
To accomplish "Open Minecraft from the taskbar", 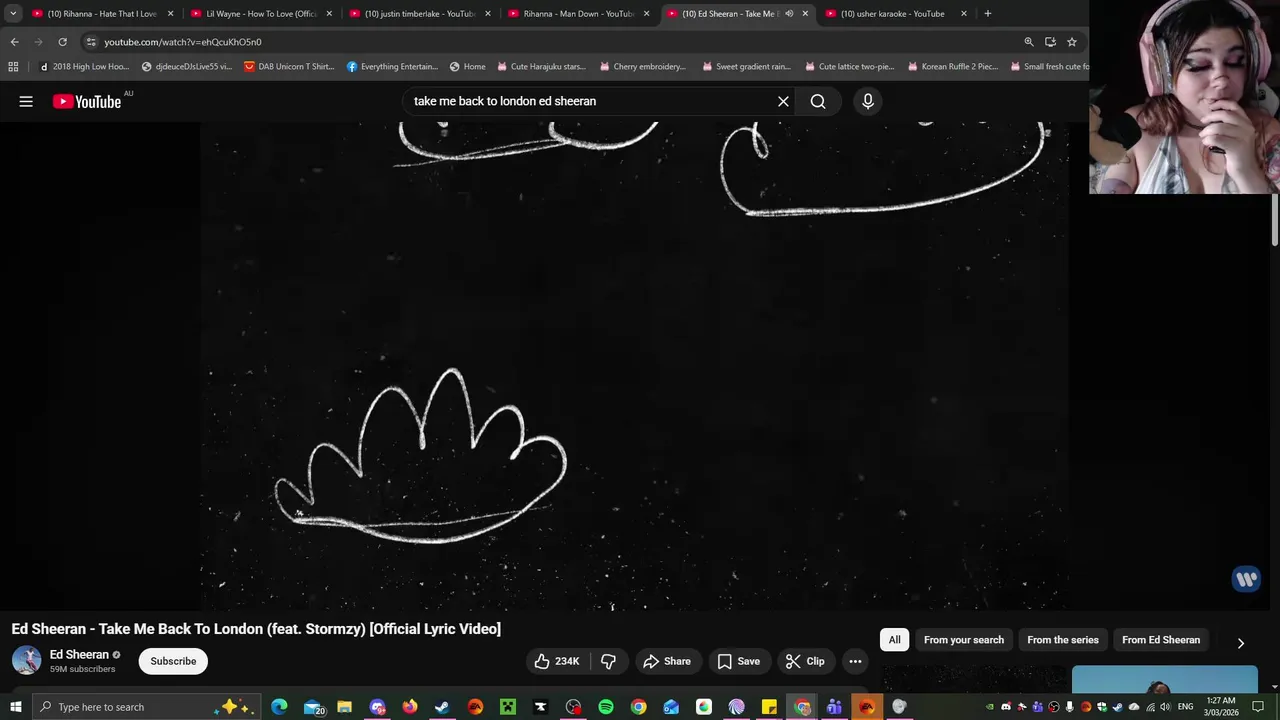I will (508, 707).
